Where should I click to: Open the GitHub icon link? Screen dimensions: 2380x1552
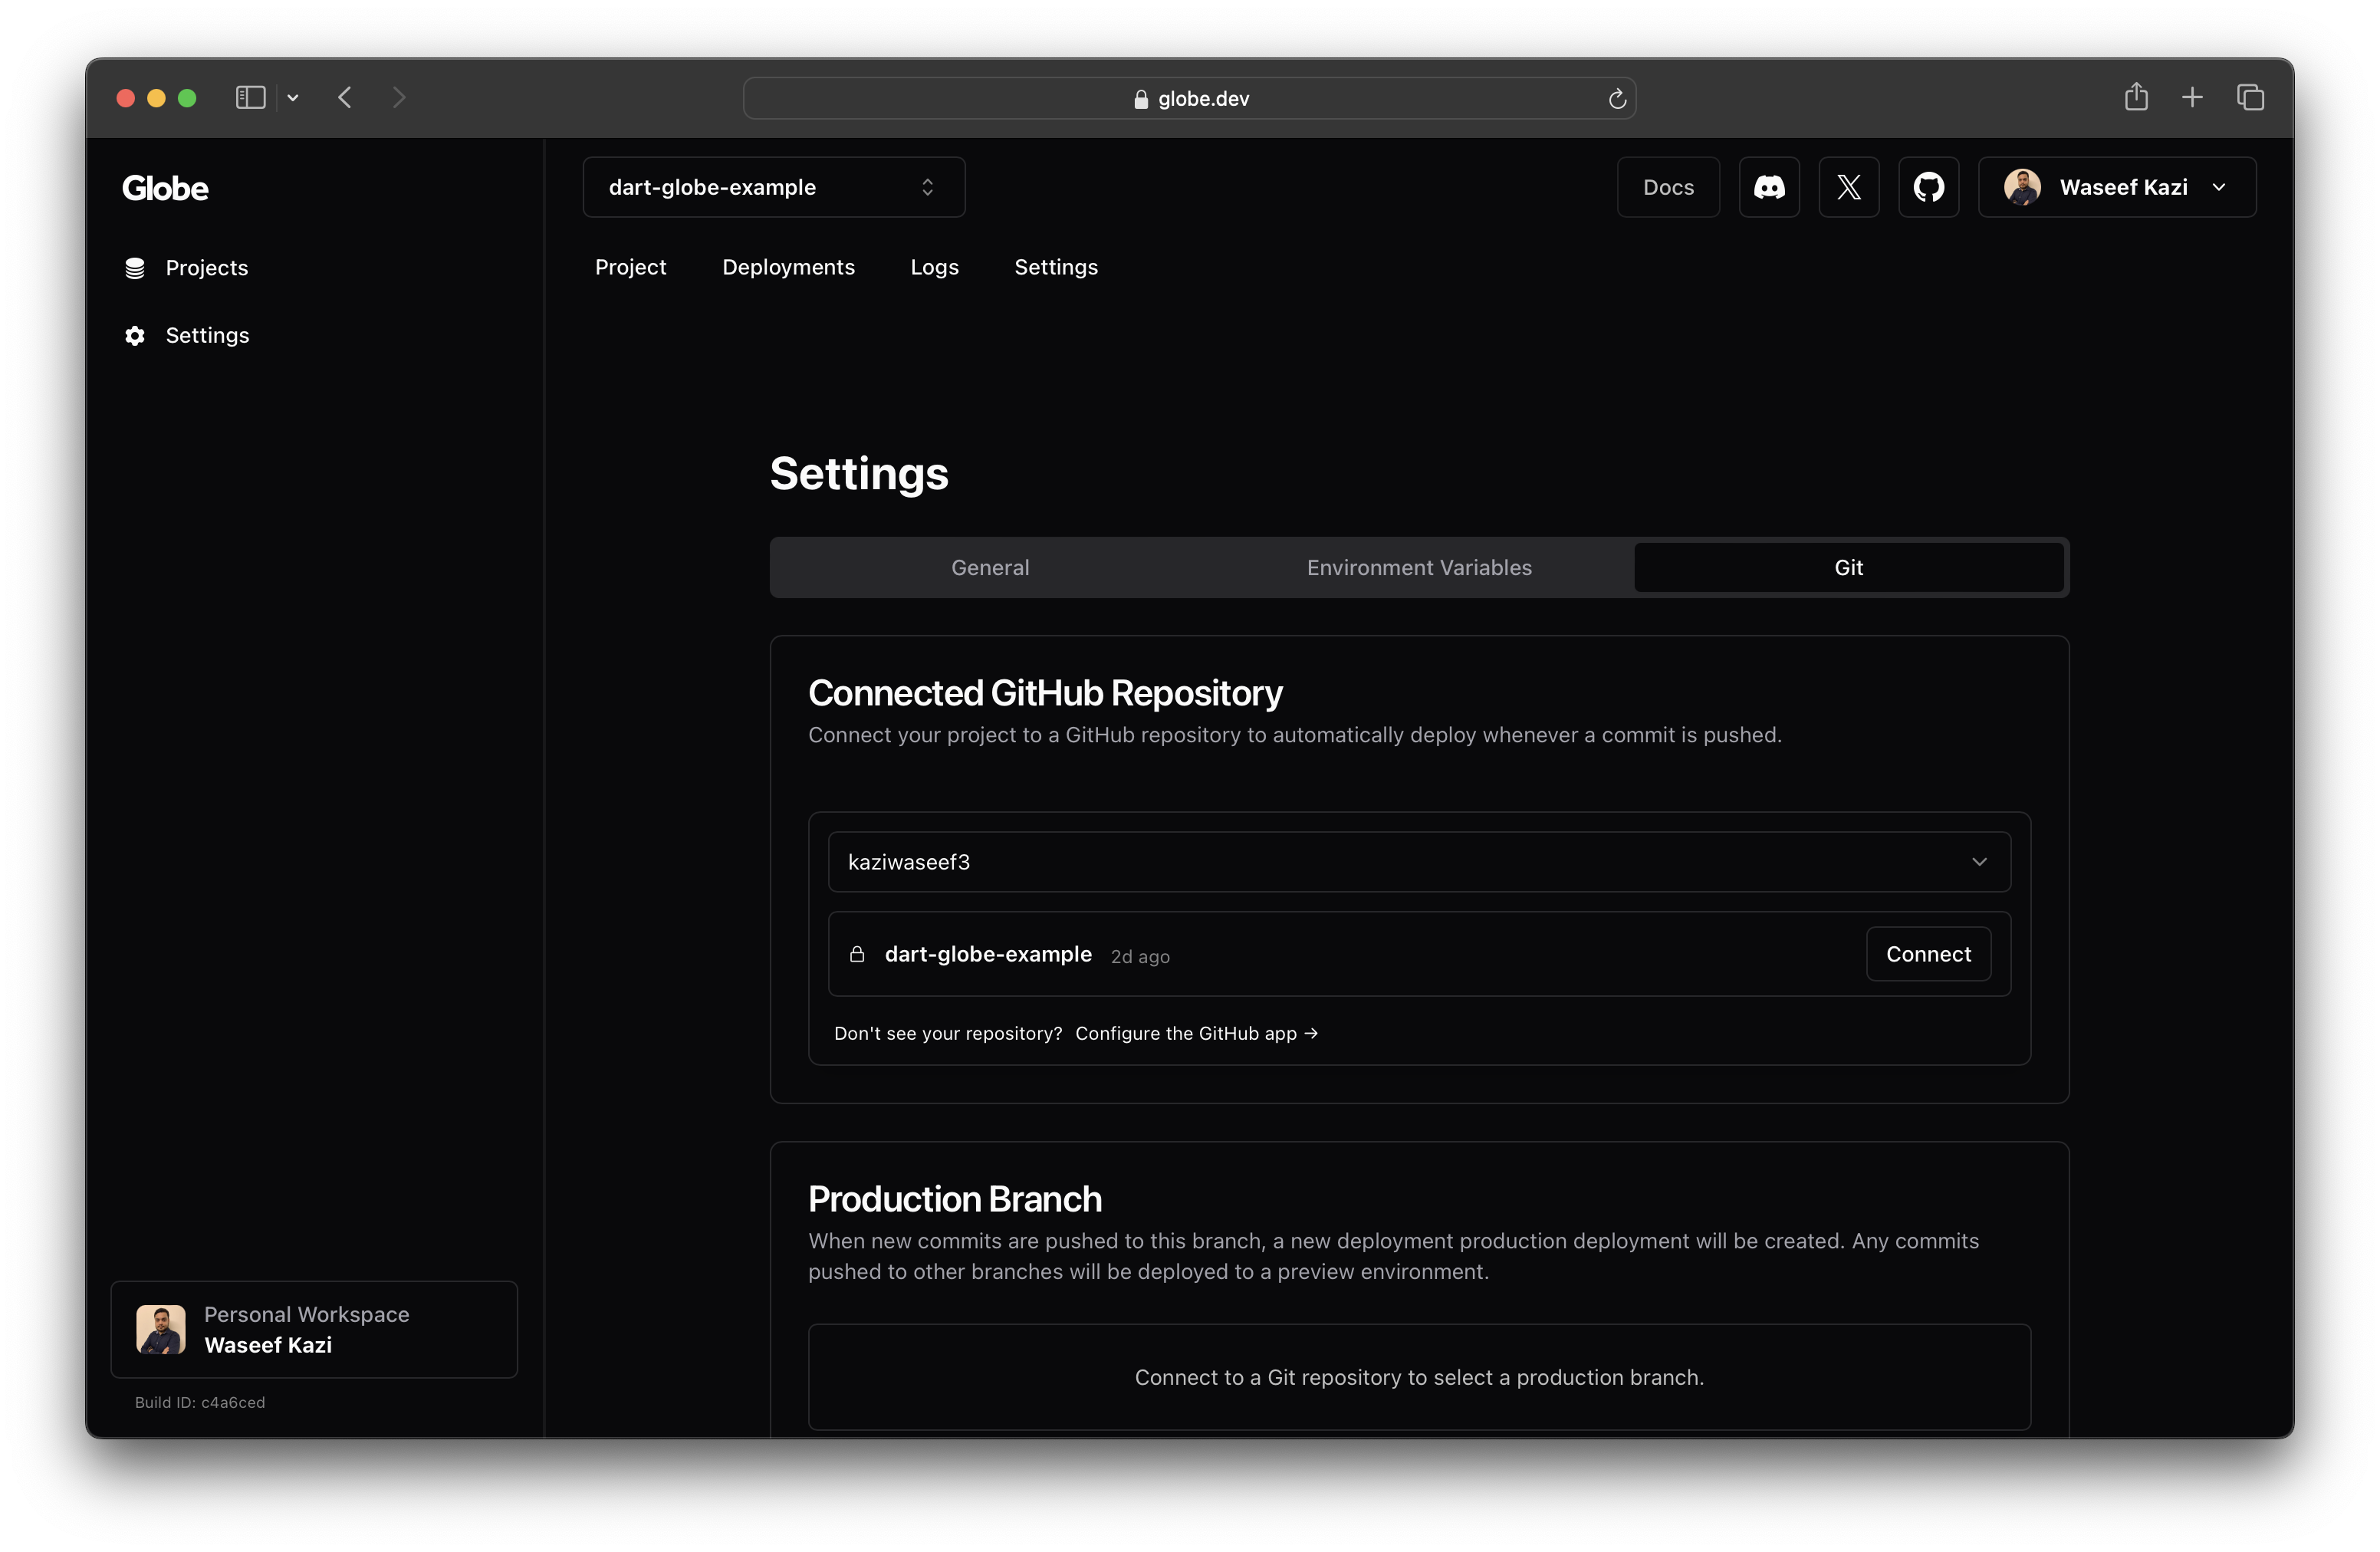click(x=1928, y=187)
